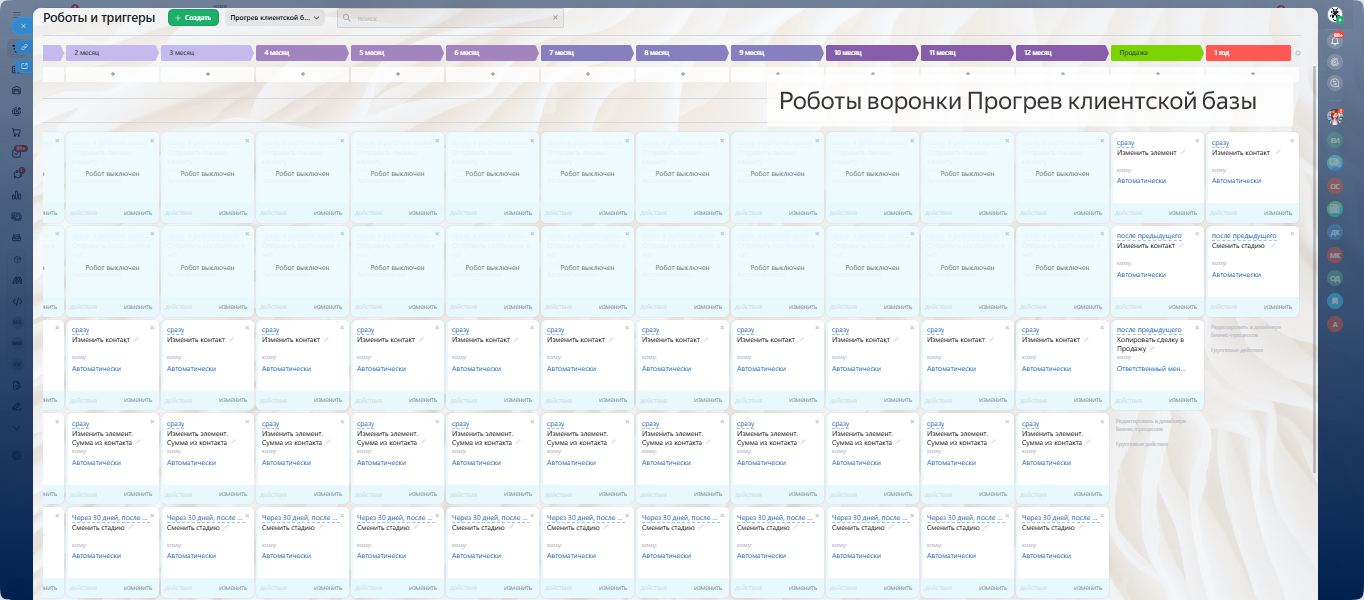1364x600 pixels.
Task: Change сразу delay on Изменить контакт in 1 год
Action: point(1220,143)
